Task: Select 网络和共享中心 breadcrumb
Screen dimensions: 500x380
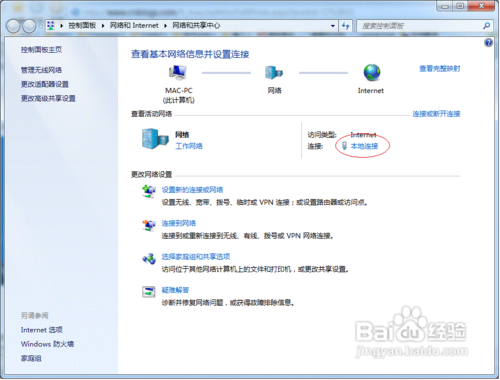Action: click(196, 26)
